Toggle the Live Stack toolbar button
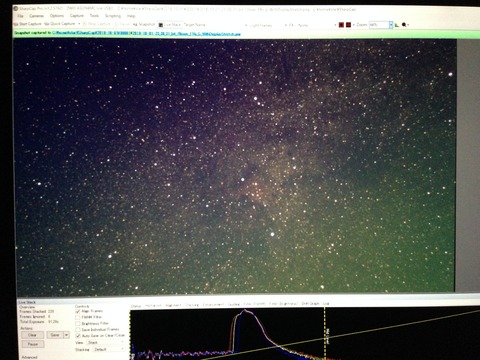The width and height of the screenshot is (480, 360). coord(169,25)
